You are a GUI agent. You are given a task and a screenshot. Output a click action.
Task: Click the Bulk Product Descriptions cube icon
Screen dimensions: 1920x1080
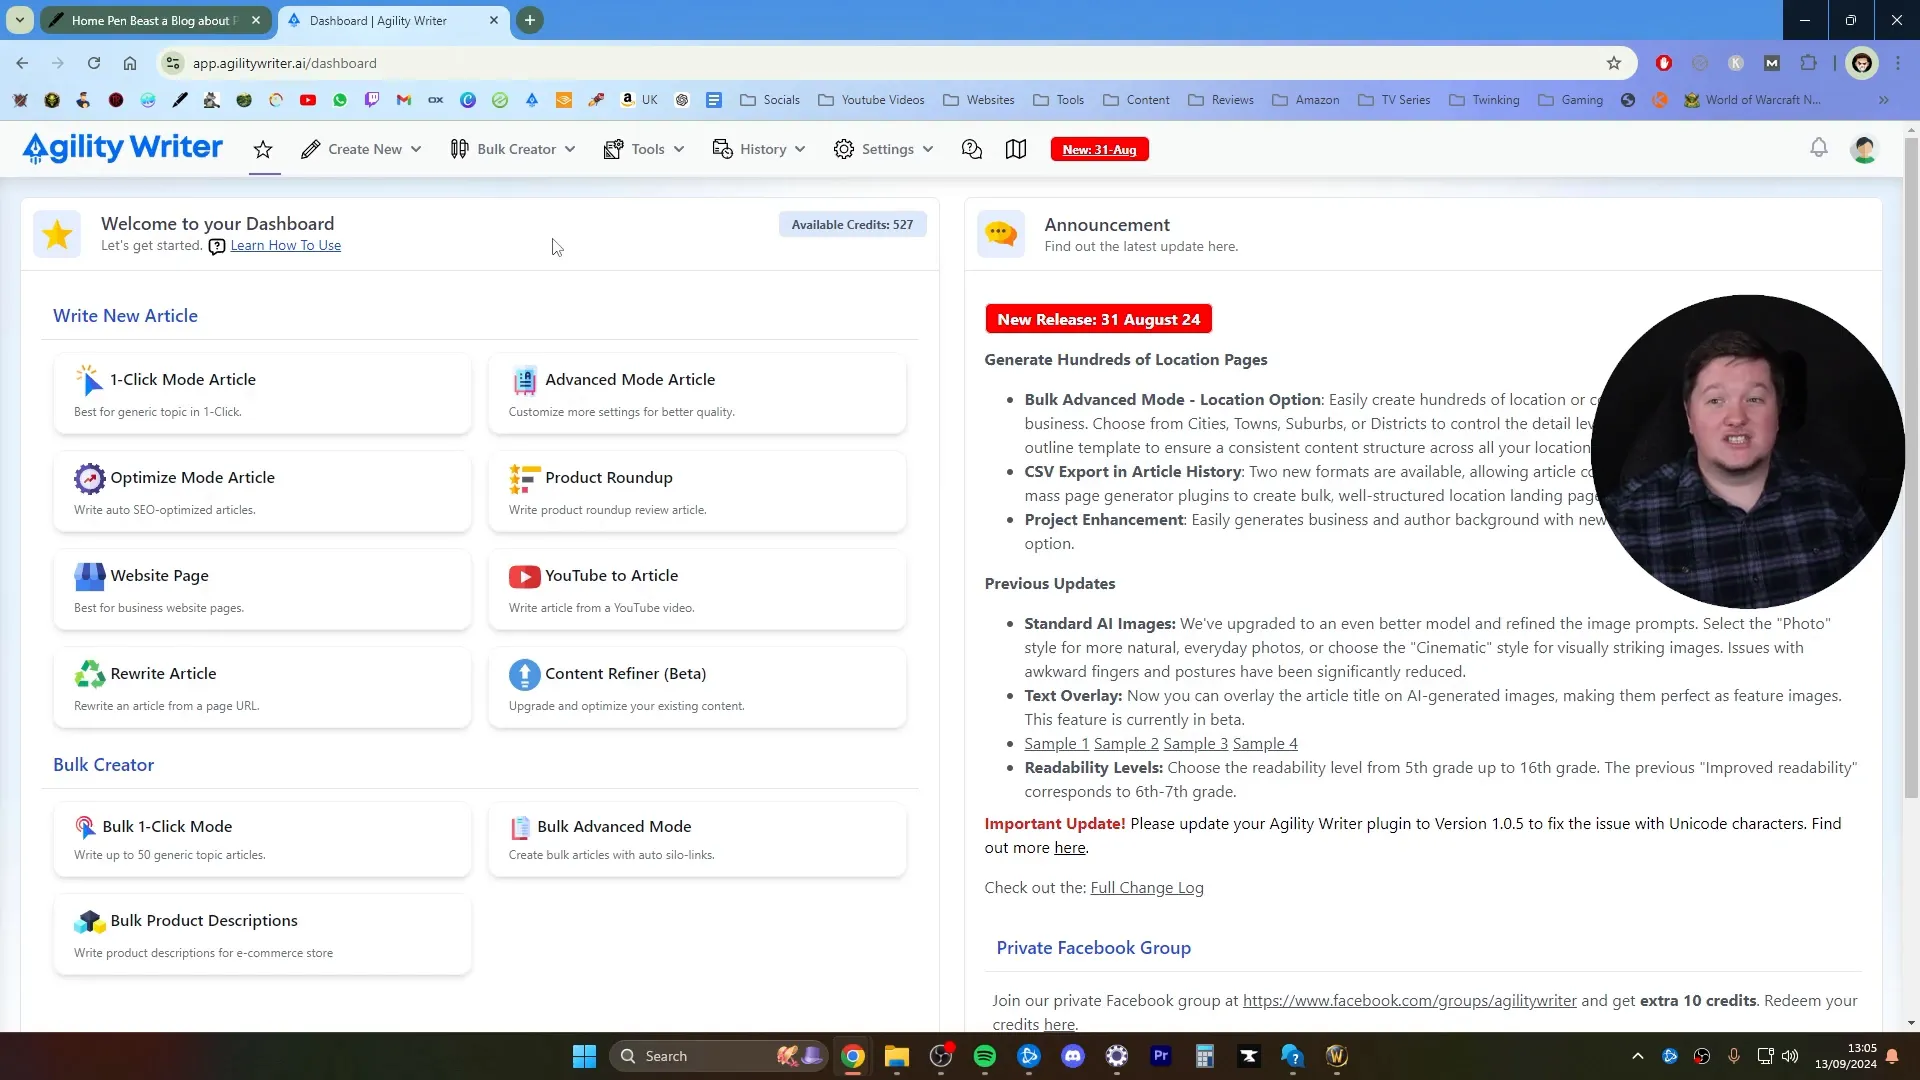89,921
